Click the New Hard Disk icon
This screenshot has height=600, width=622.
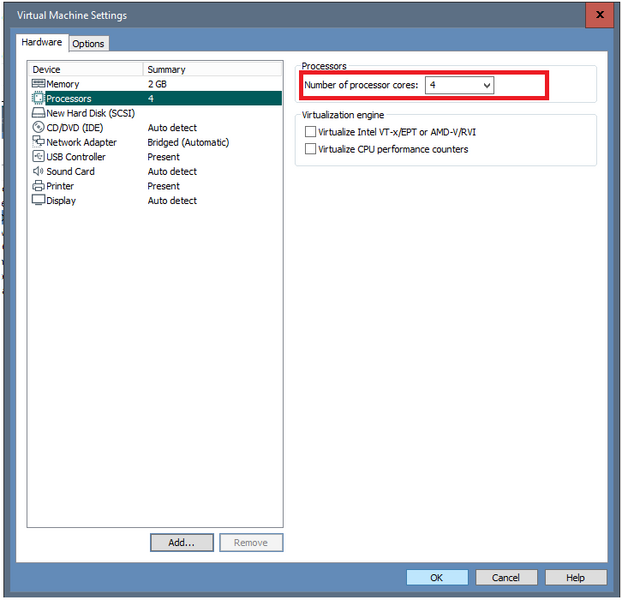pyautogui.click(x=38, y=113)
